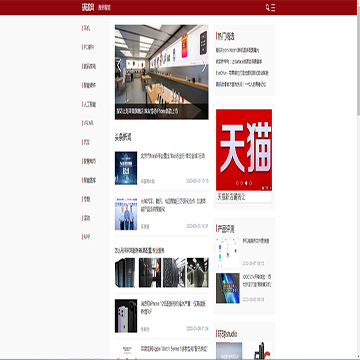The height and width of the screenshot is (360, 360).
Task: Select APP in the left category list
Action: [x=86, y=237]
